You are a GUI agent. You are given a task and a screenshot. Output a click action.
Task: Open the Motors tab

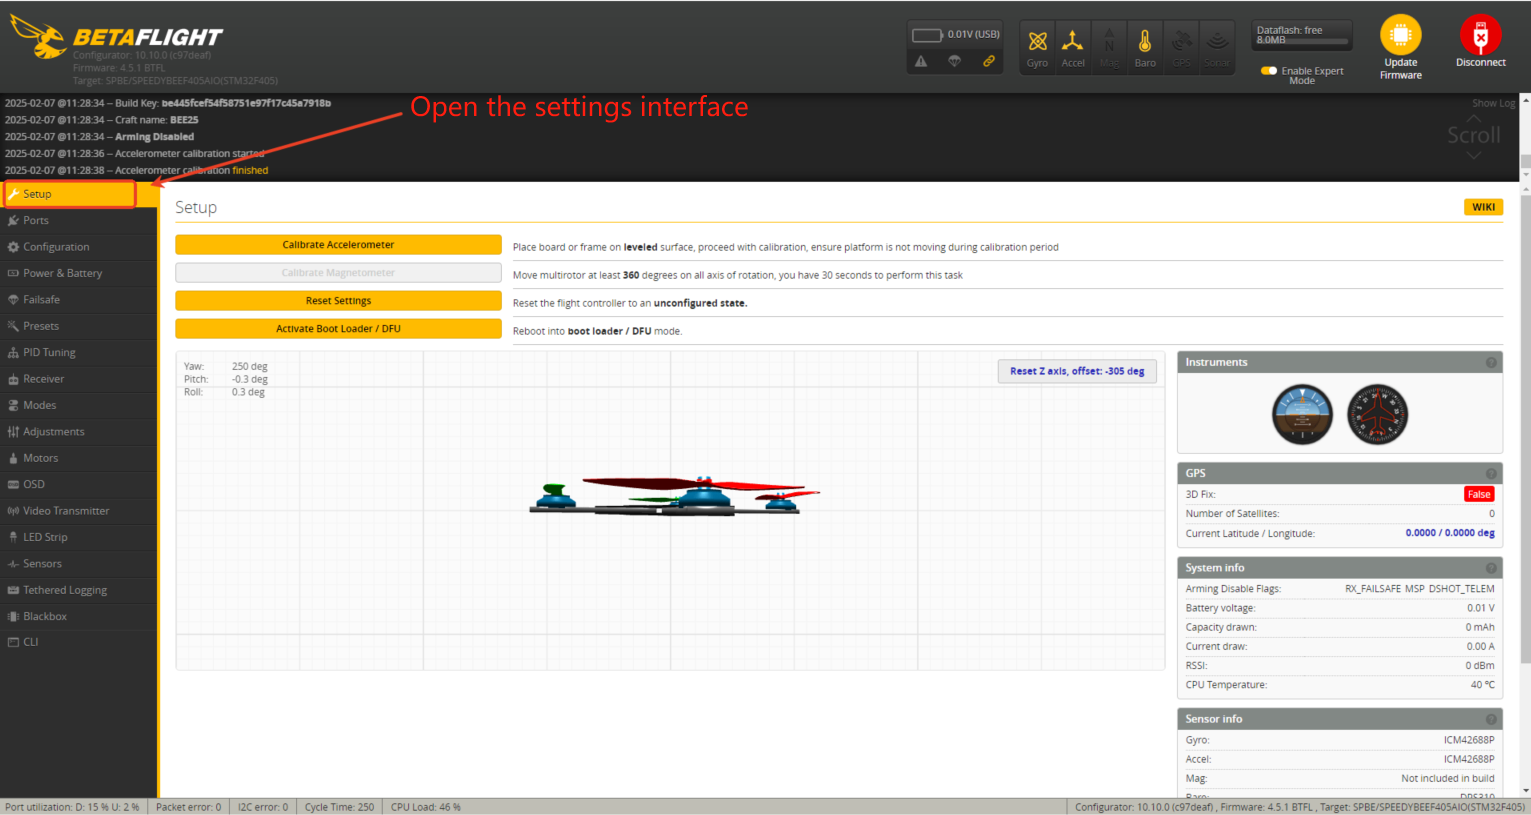pos(78,458)
